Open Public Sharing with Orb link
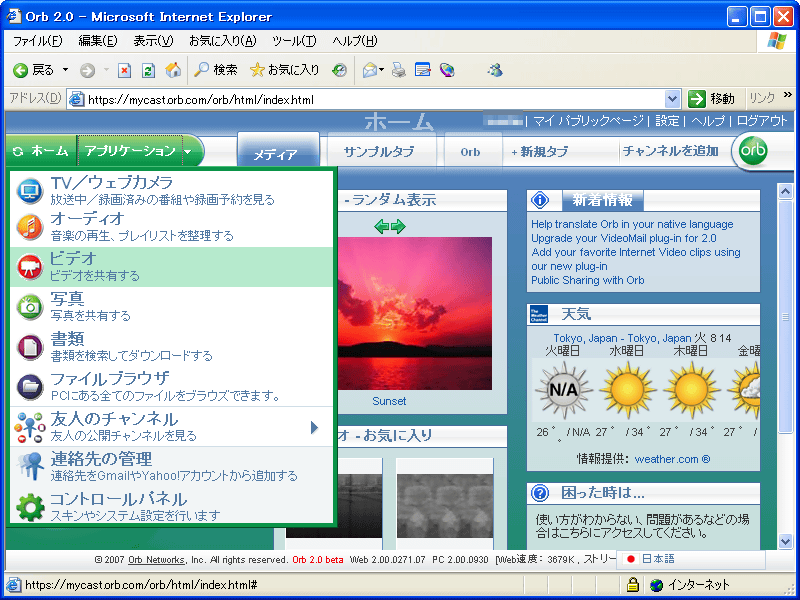Screen dimensions: 800x600 point(588,280)
